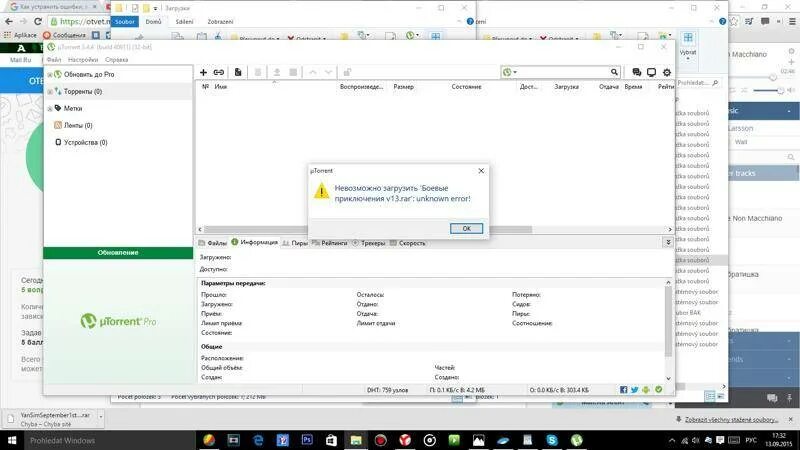Click the Remove torrent trash icon

tap(258, 72)
